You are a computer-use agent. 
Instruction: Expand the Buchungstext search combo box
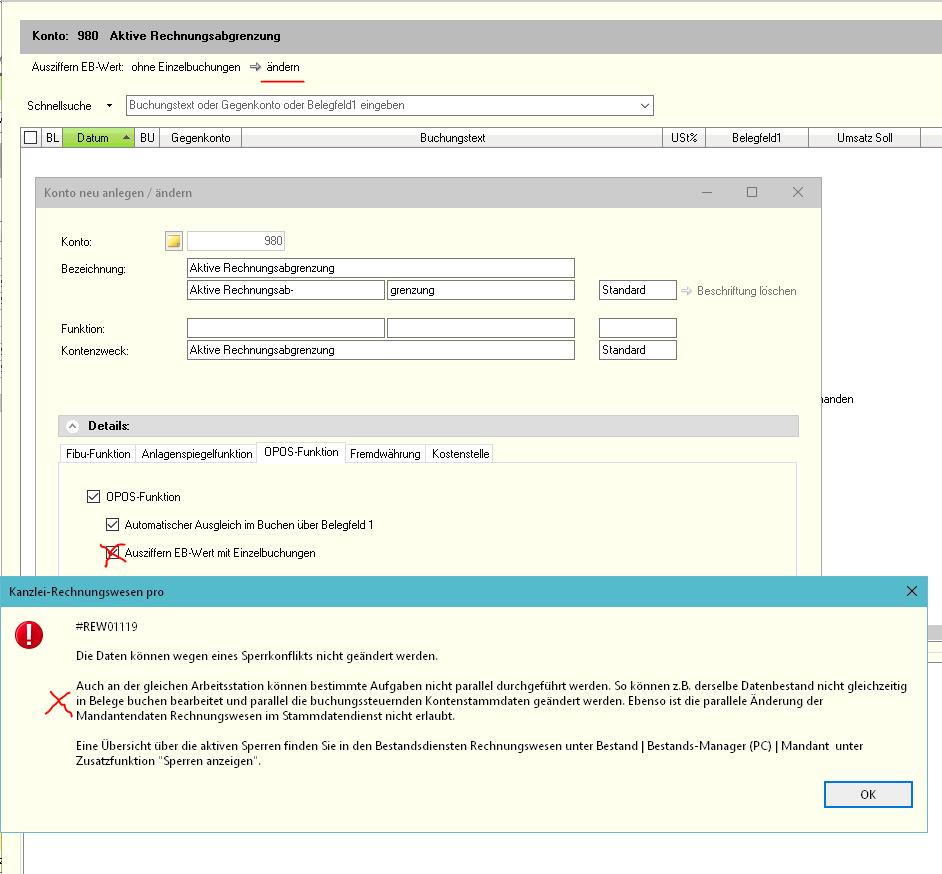(x=644, y=105)
